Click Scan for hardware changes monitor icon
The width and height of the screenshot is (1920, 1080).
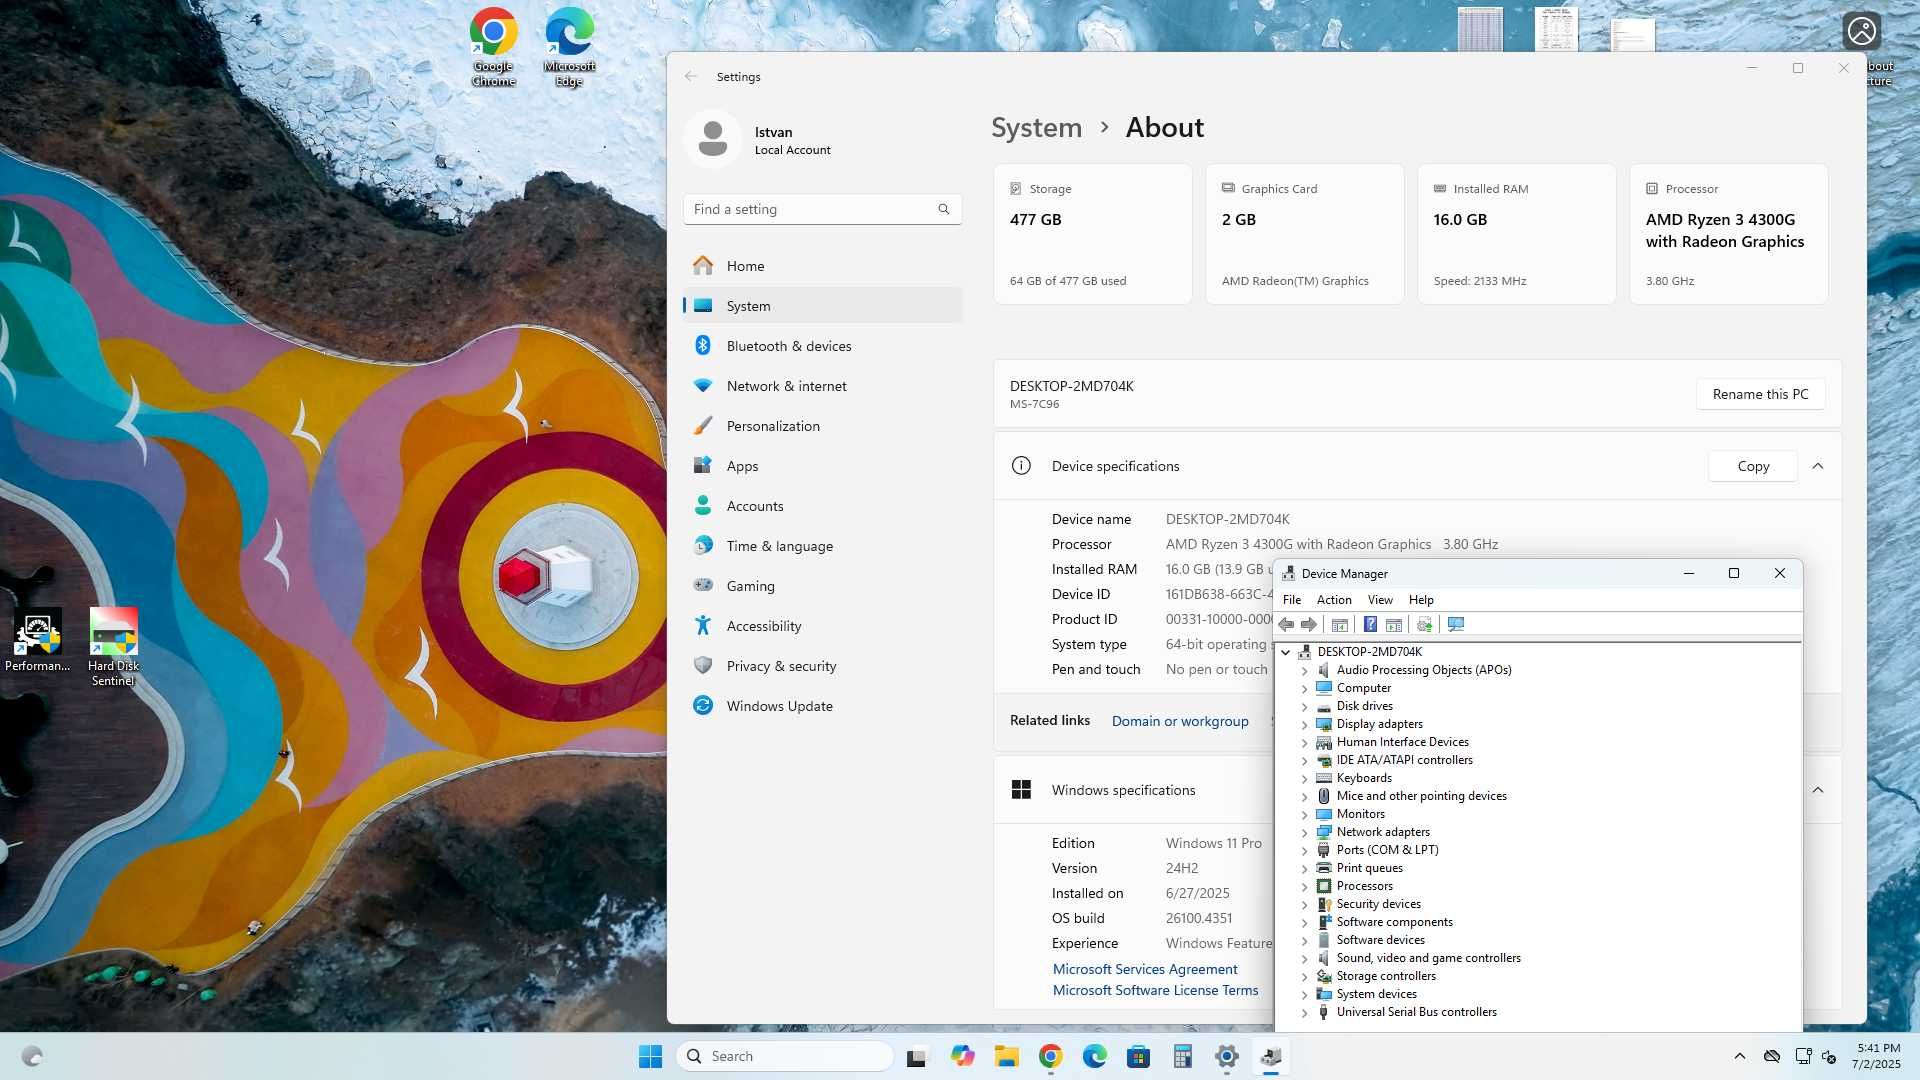[x=1456, y=625]
